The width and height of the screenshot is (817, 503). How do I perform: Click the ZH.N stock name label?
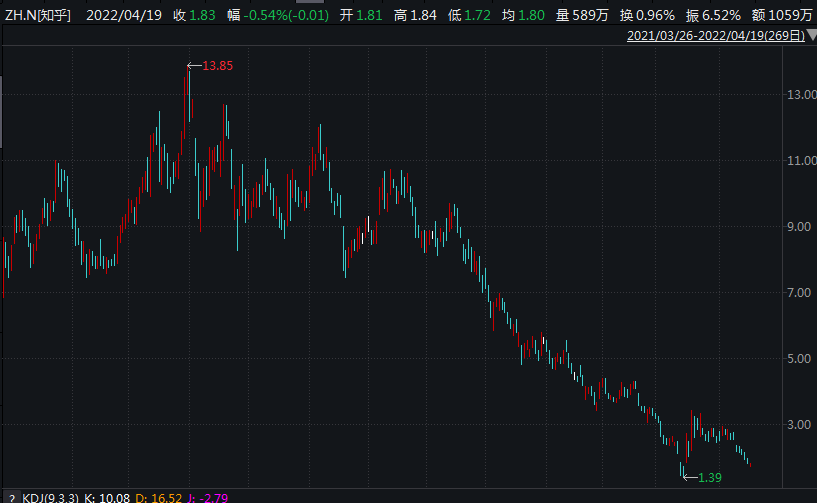pyautogui.click(x=38, y=16)
